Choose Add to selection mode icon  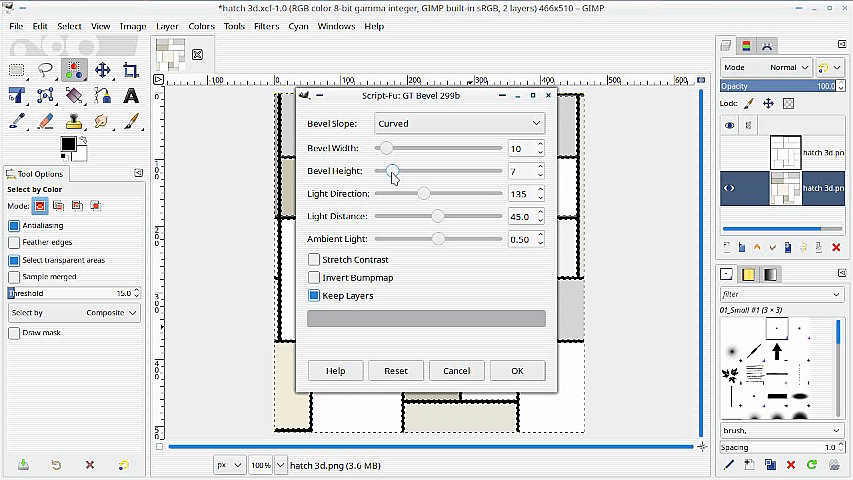click(x=58, y=206)
